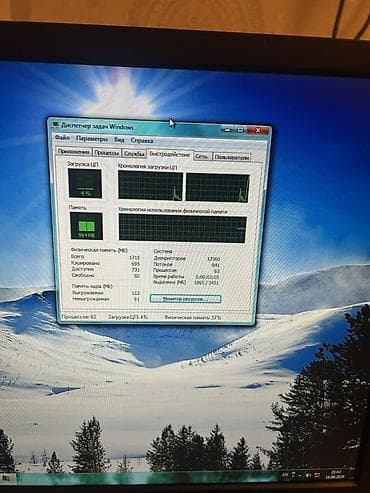The image size is (370, 493).
Task: Click the Невыгружаемая kernel memory label
Action: pos(90,299)
